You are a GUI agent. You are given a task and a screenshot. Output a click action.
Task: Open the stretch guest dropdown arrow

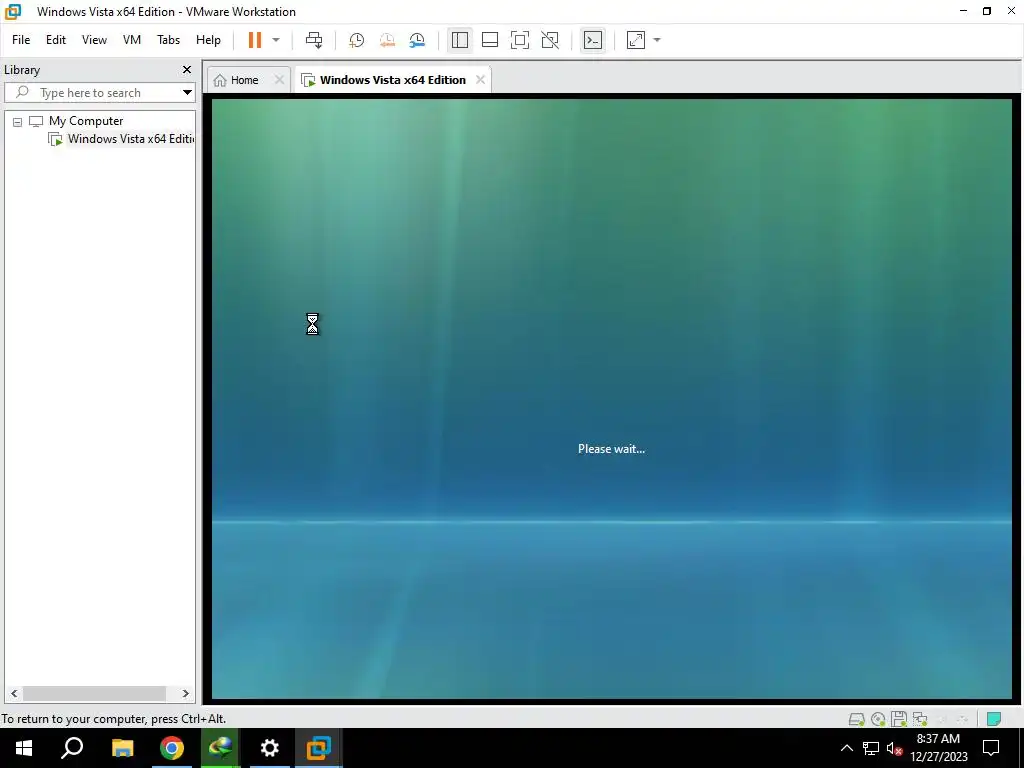657,40
